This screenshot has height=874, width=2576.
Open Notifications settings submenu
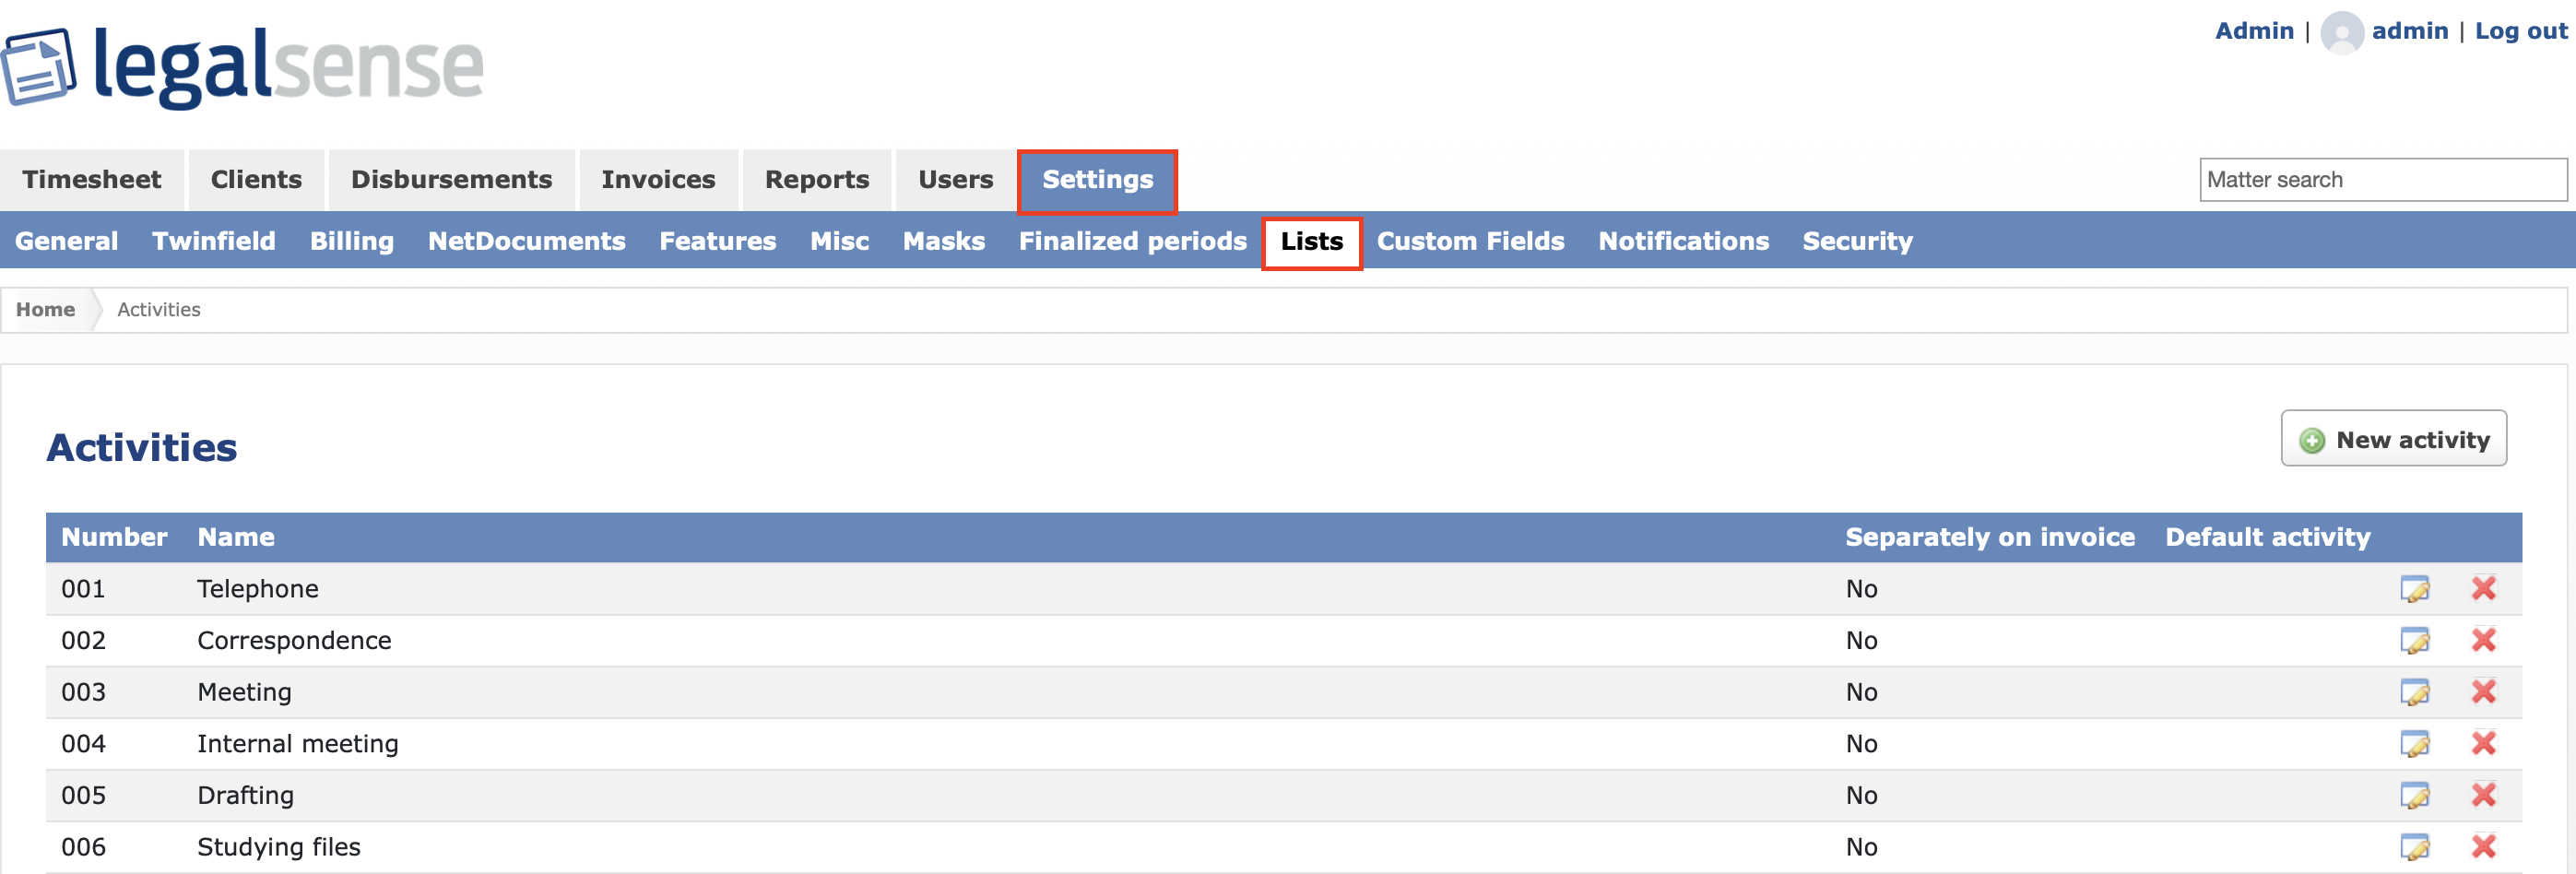coord(1683,241)
